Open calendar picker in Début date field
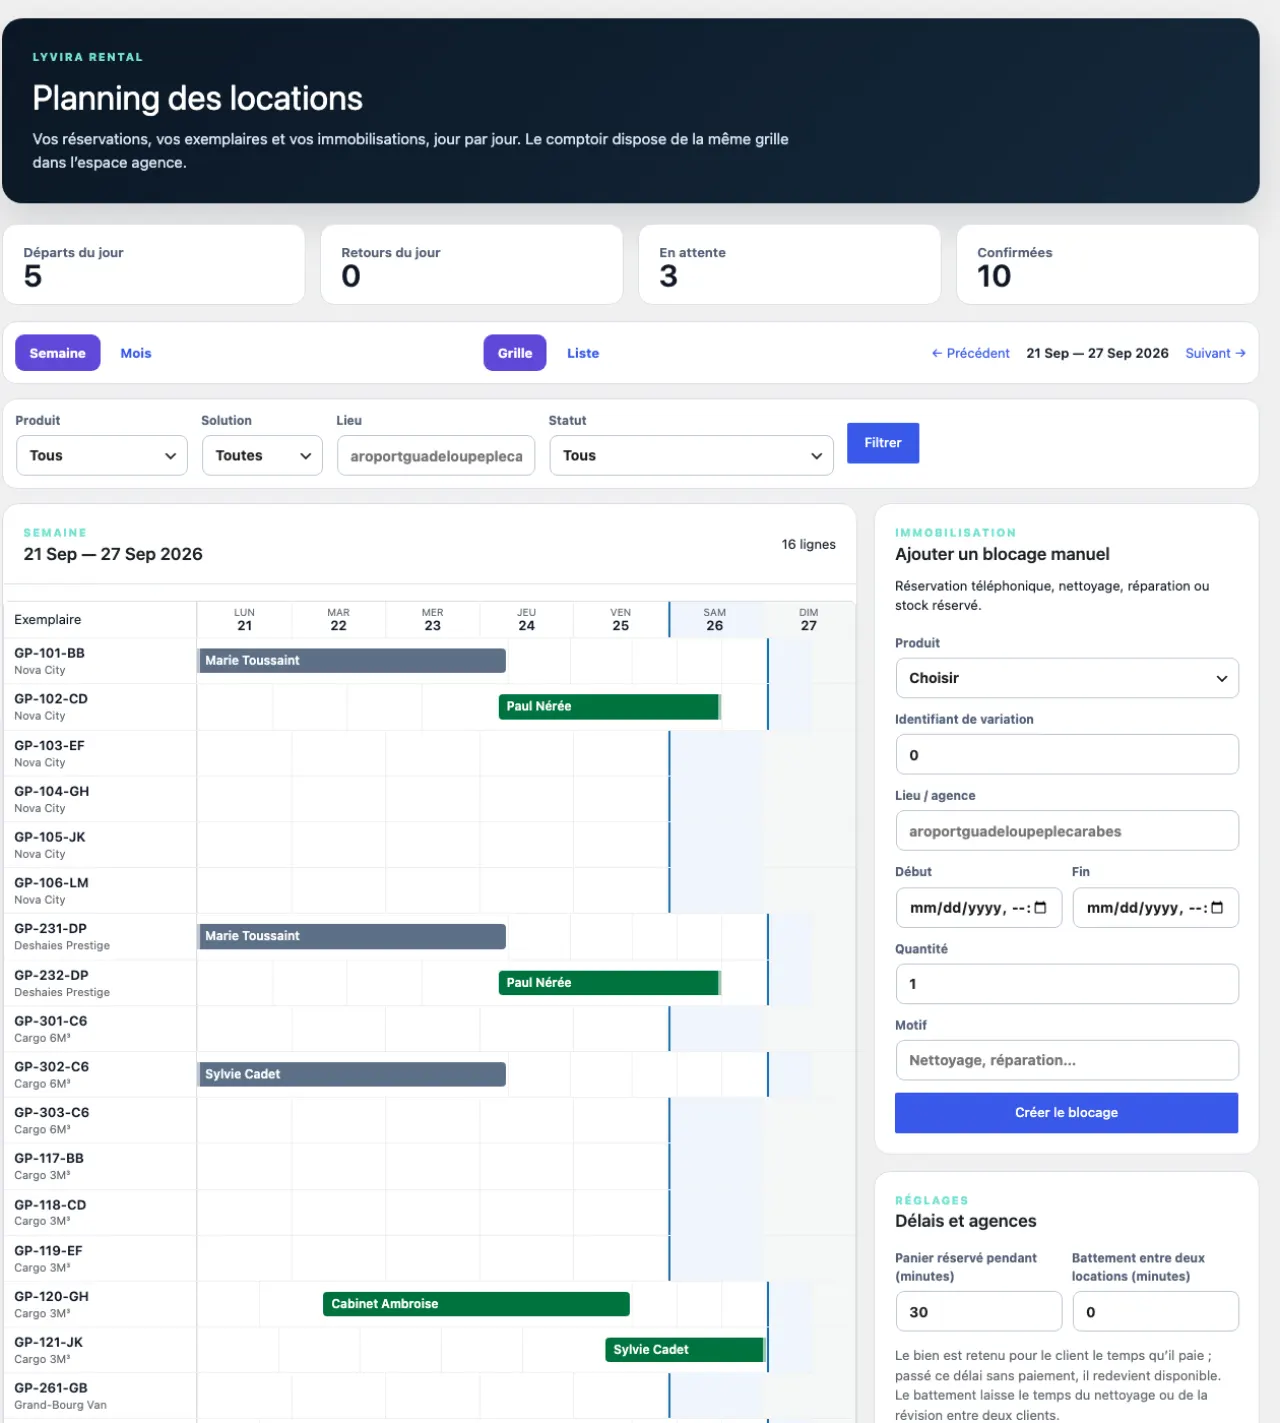The width and height of the screenshot is (1280, 1423). [x=1040, y=908]
